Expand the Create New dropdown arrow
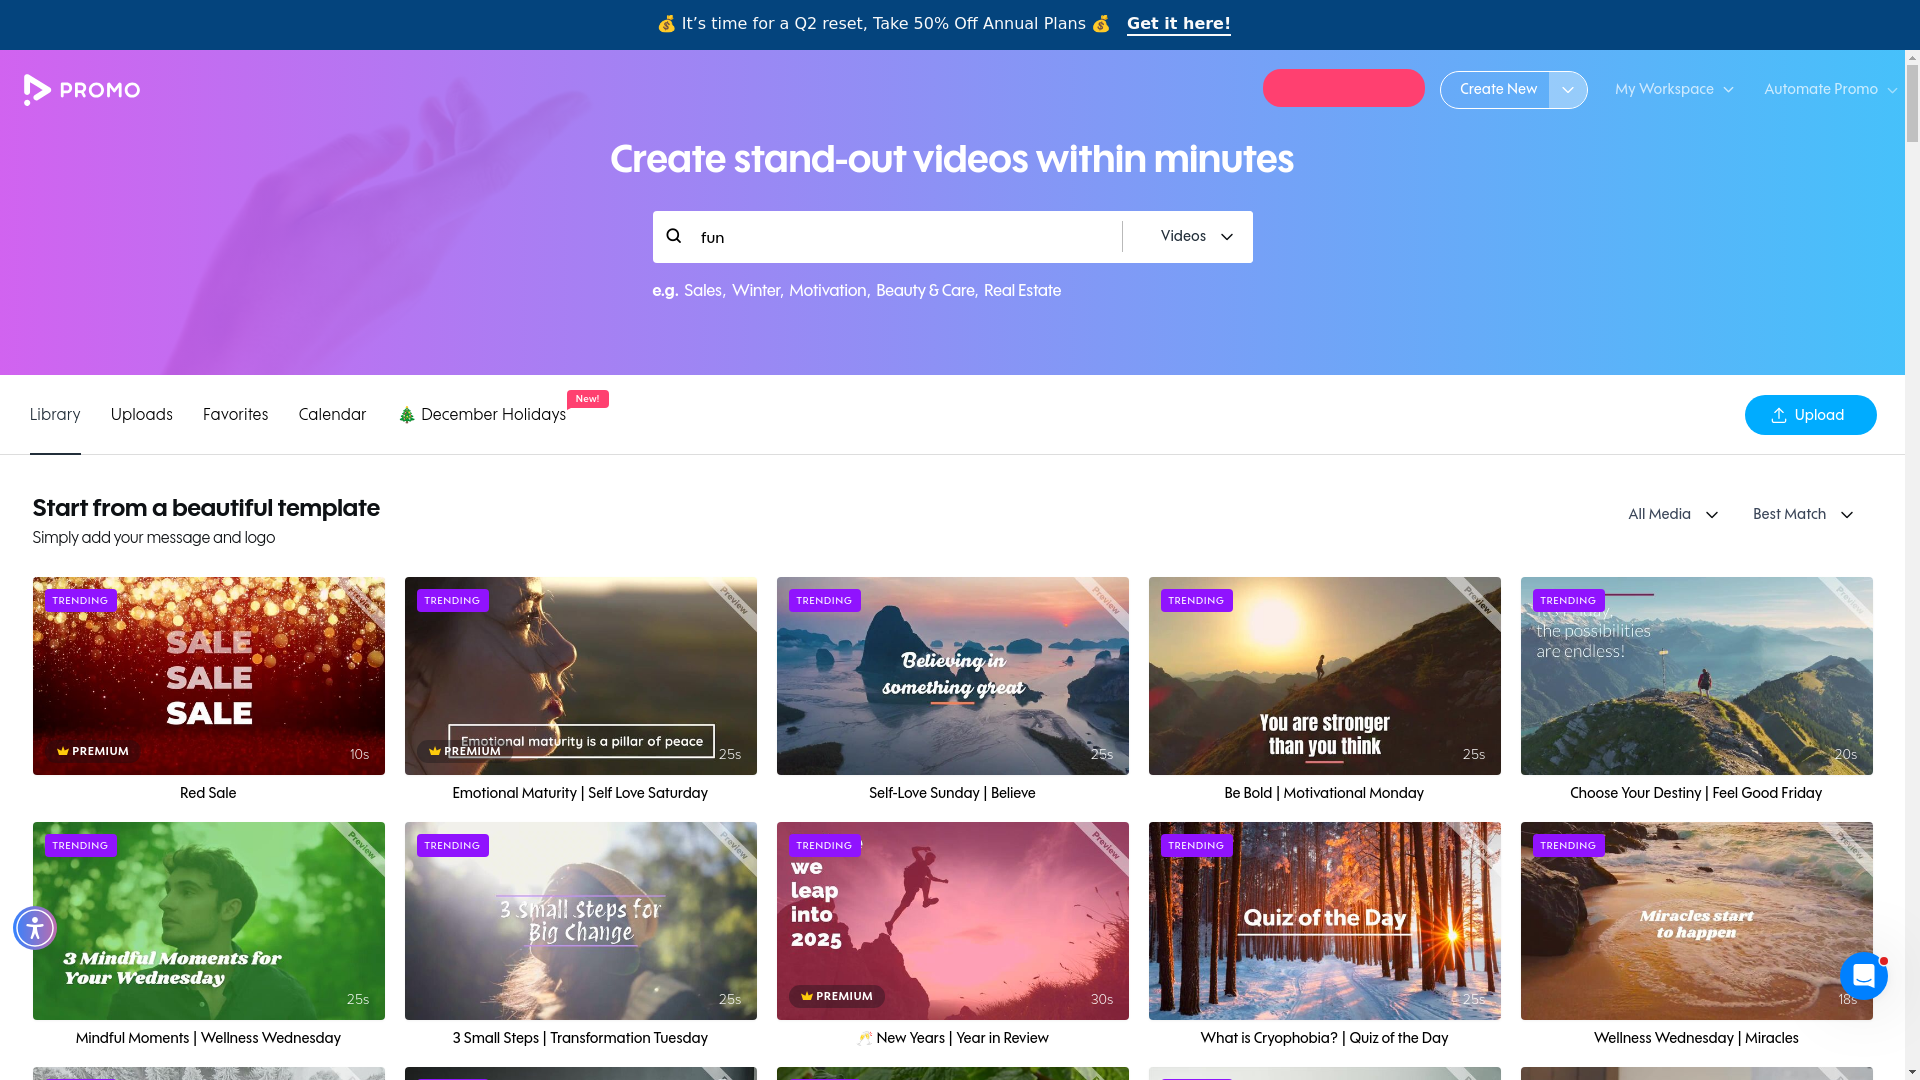The height and width of the screenshot is (1080, 1920). (1567, 90)
